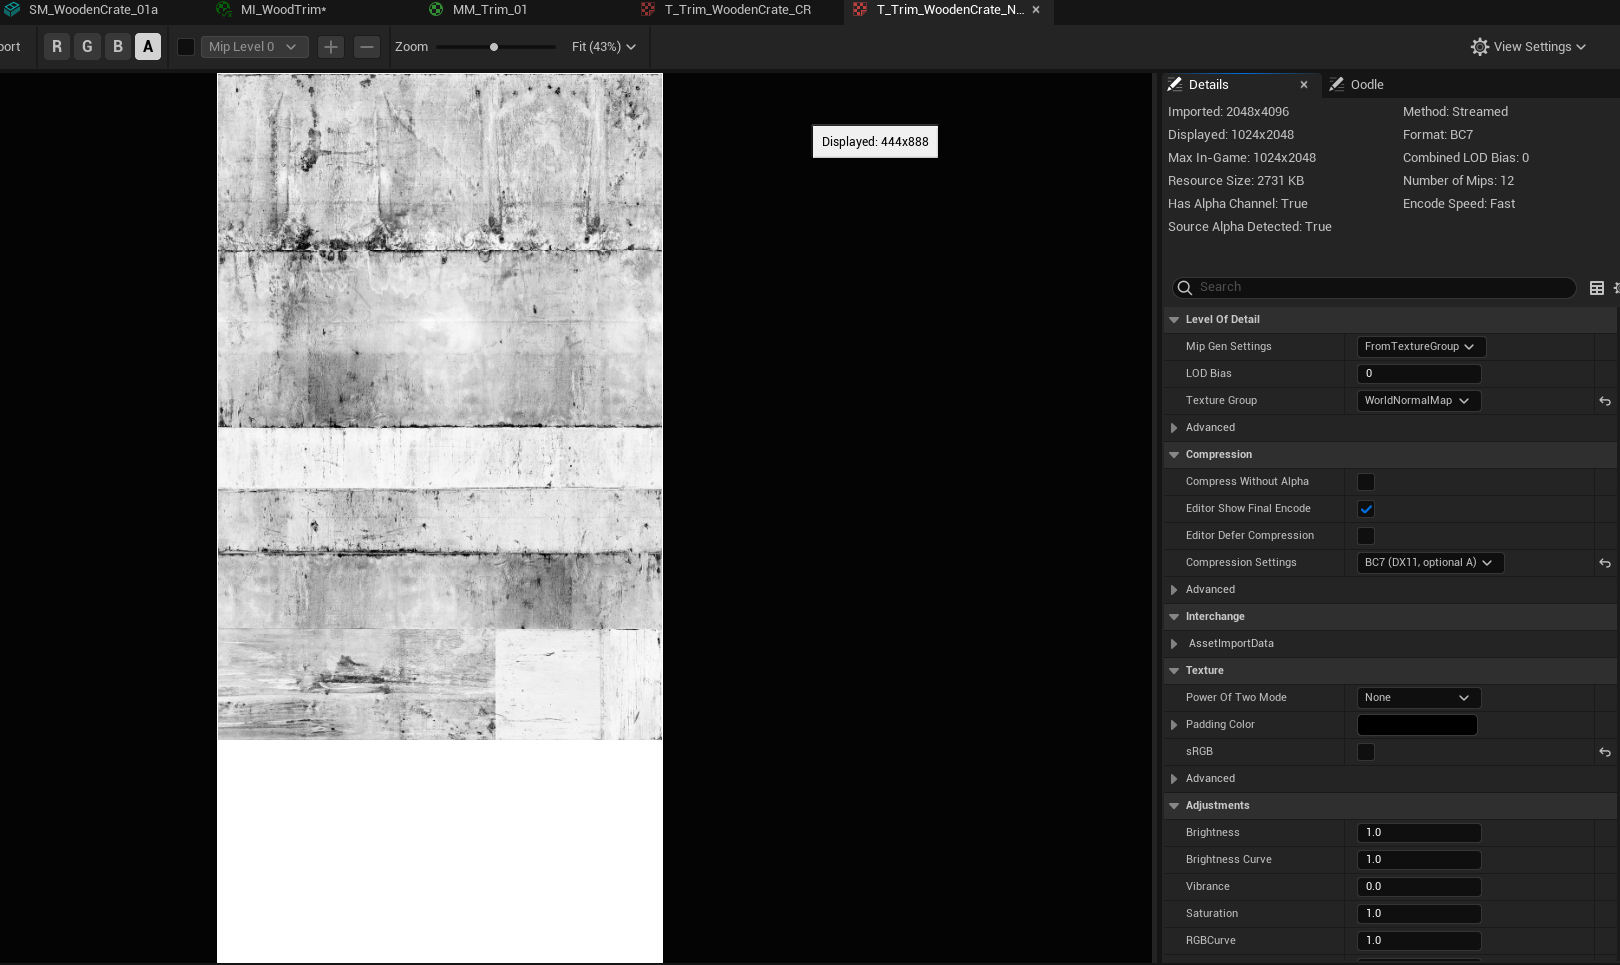Open Compression Settings BC7 dropdown
Image resolution: width=1620 pixels, height=965 pixels.
[x=1429, y=563]
